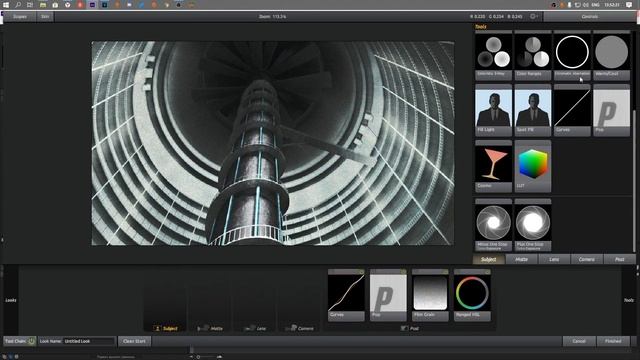Switch to the Matte tools tab
Screen dimensions: 640x360
[522, 259]
